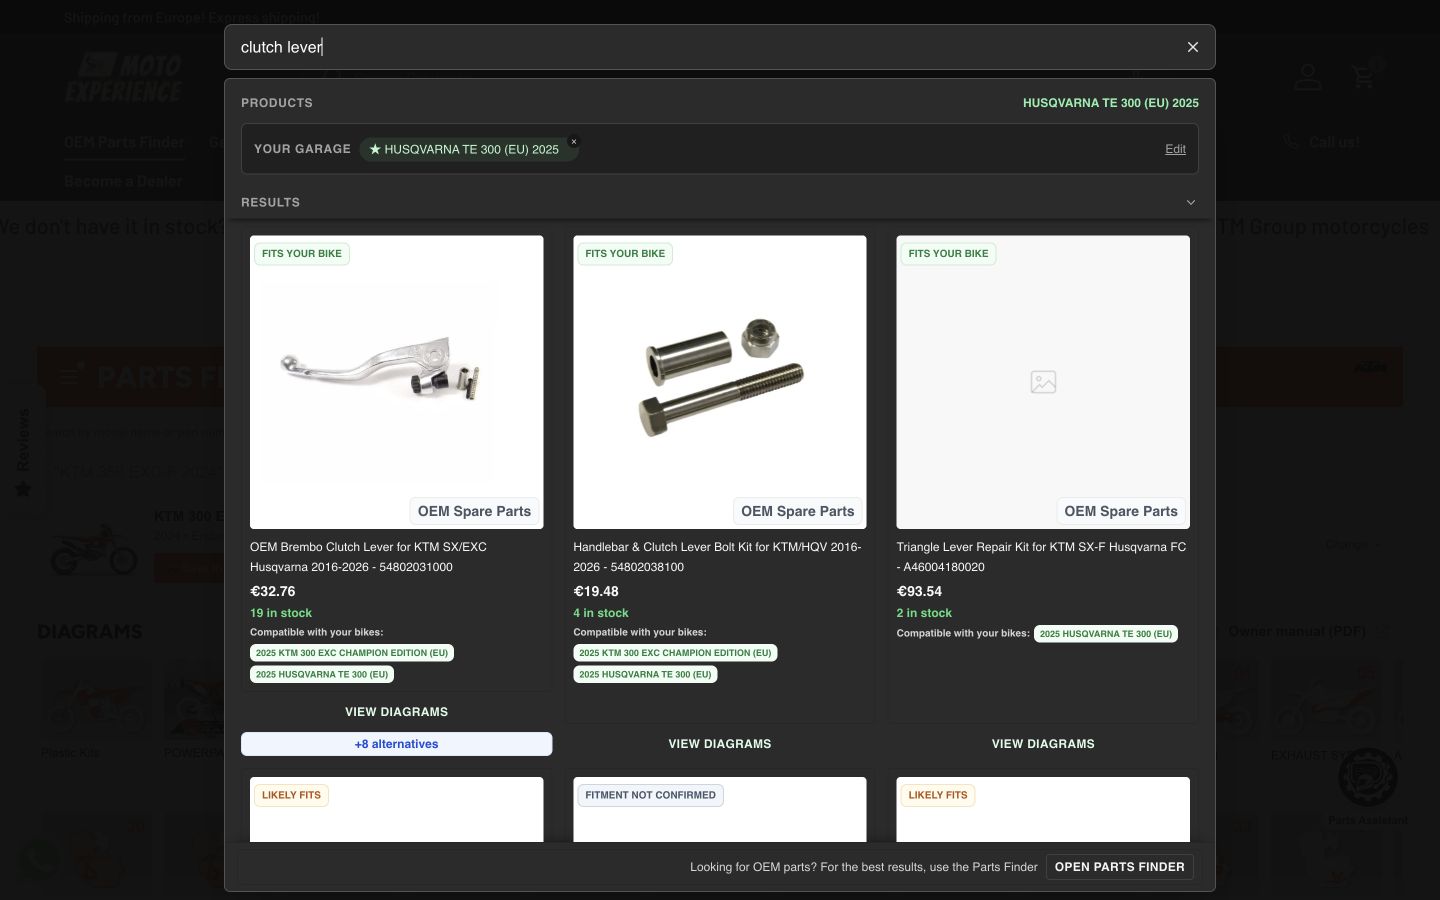Open Handlebar & Clutch Lever Bolt Kit title
This screenshot has height=900, width=1440.
point(717,557)
